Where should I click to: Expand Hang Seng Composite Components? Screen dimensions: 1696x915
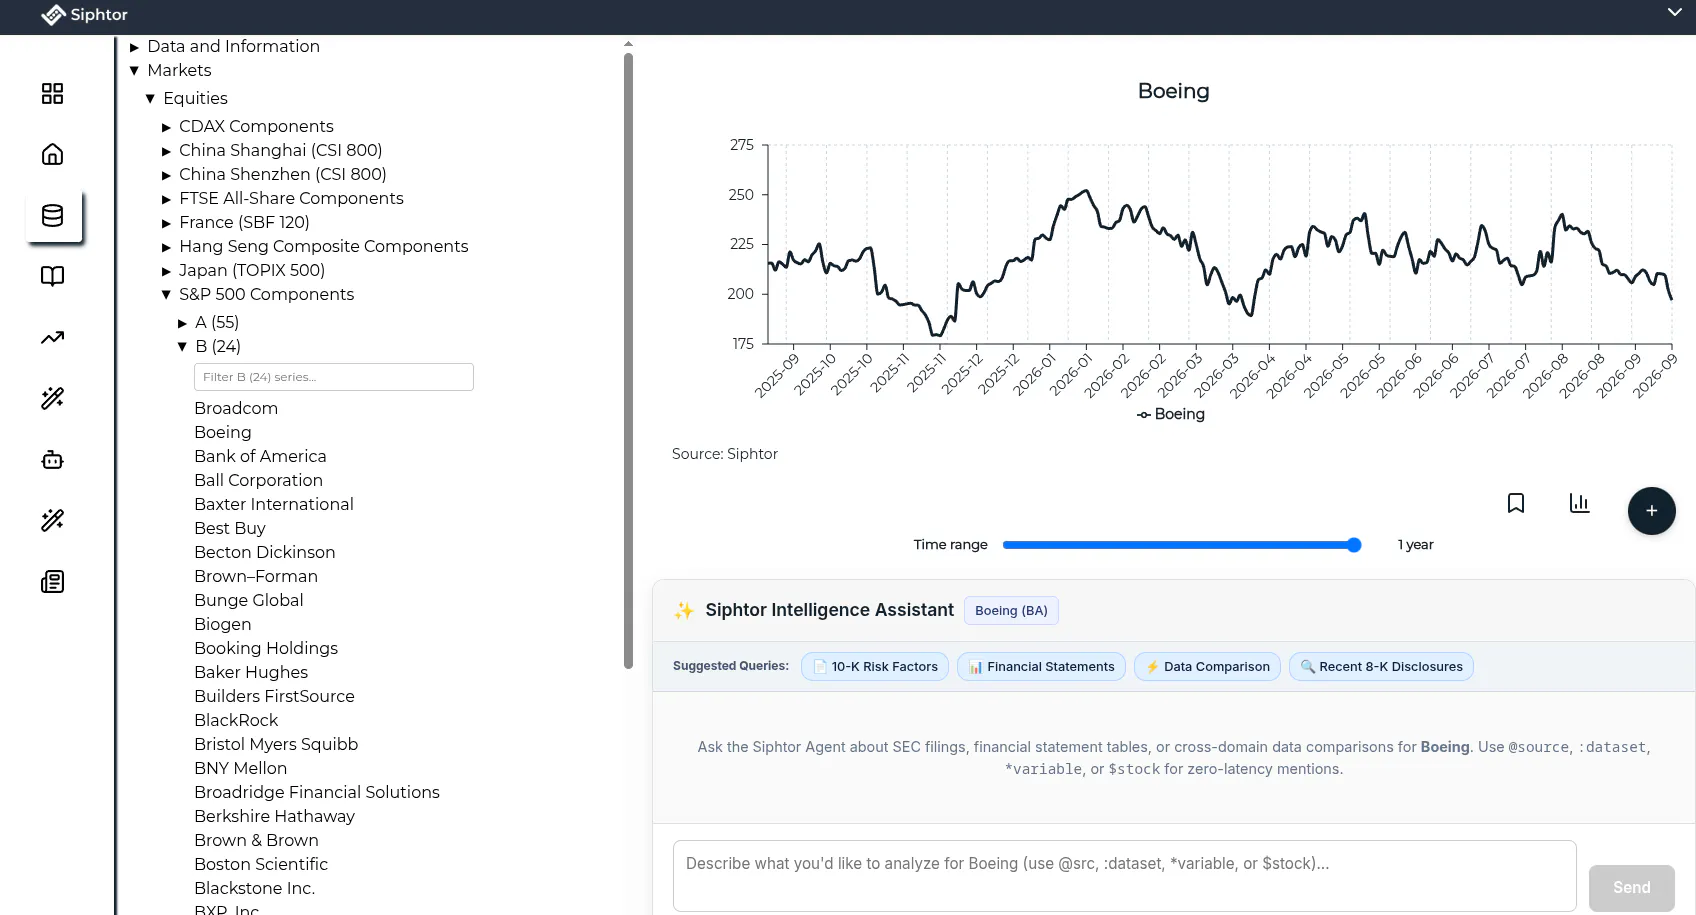(166, 247)
